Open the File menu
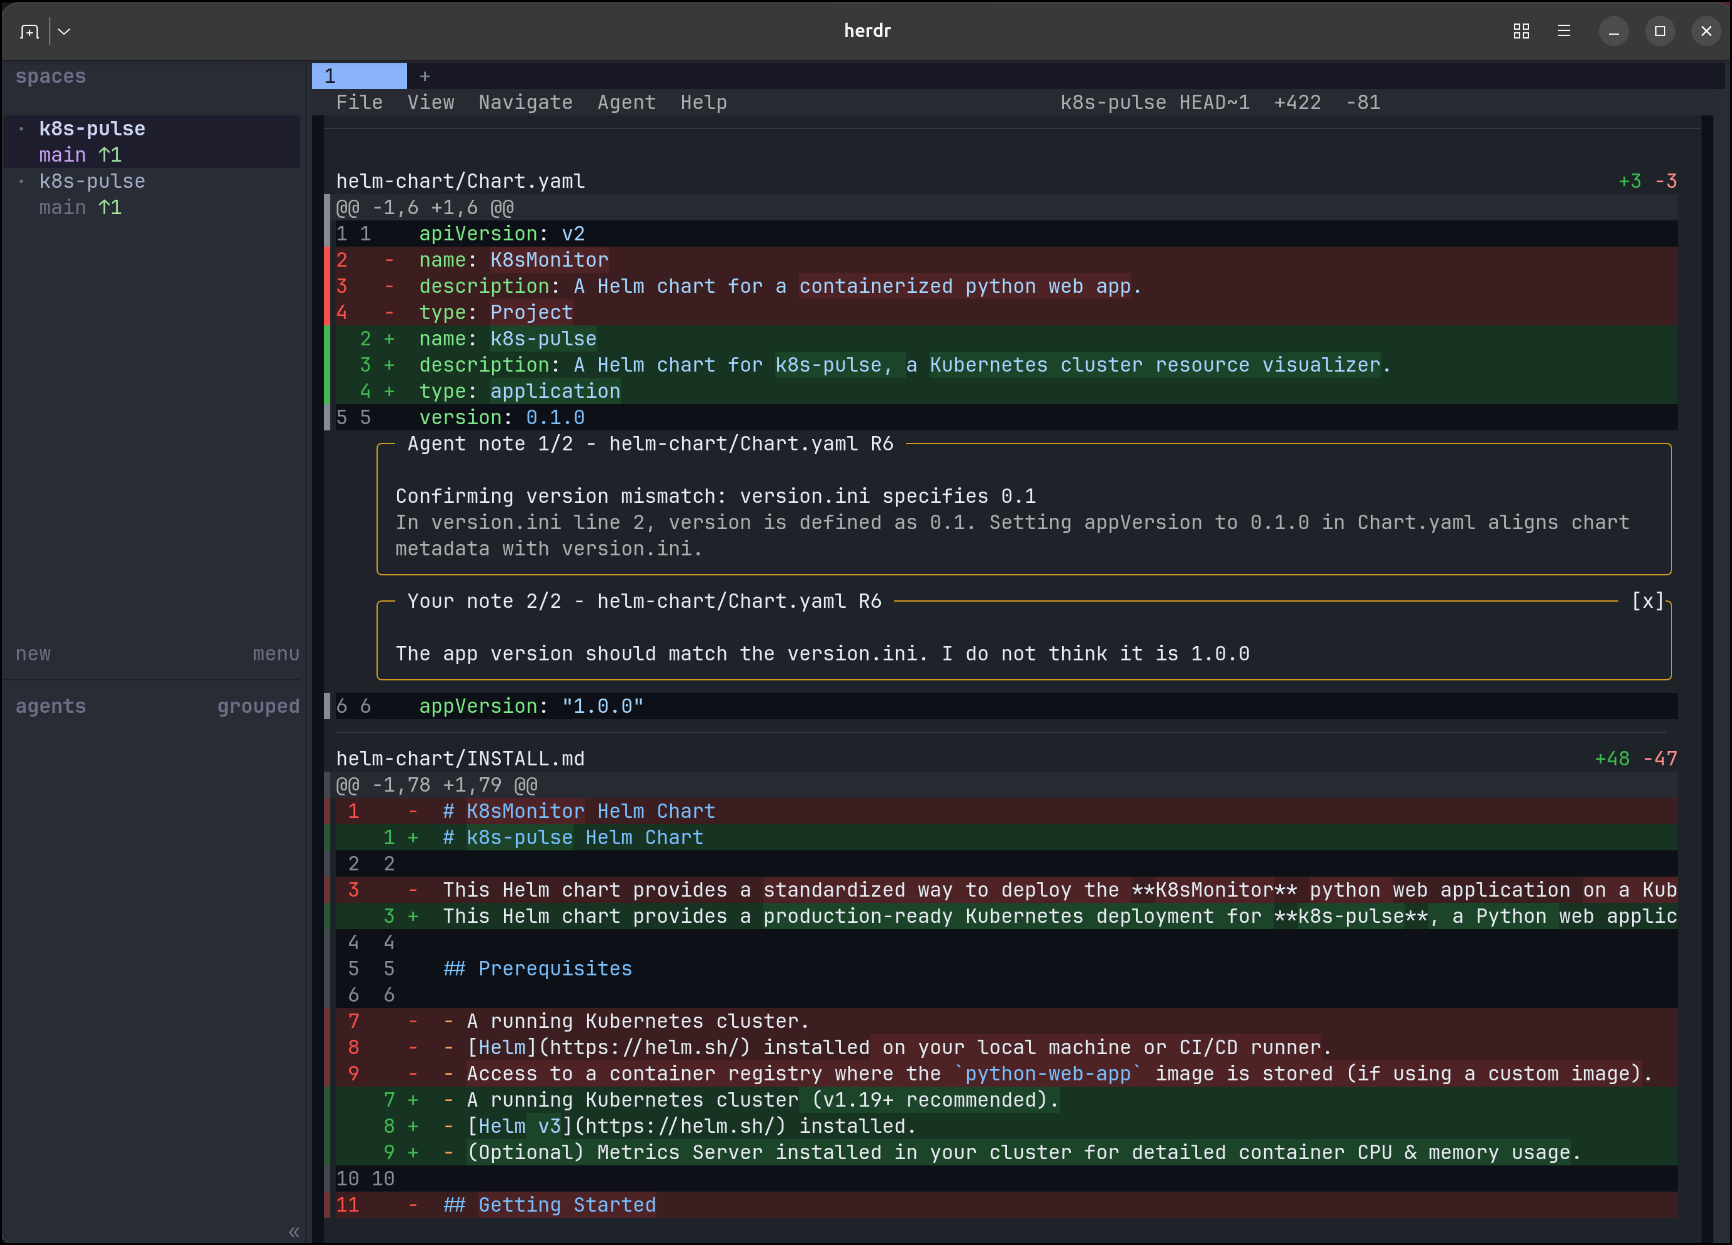The width and height of the screenshot is (1732, 1245). [359, 102]
